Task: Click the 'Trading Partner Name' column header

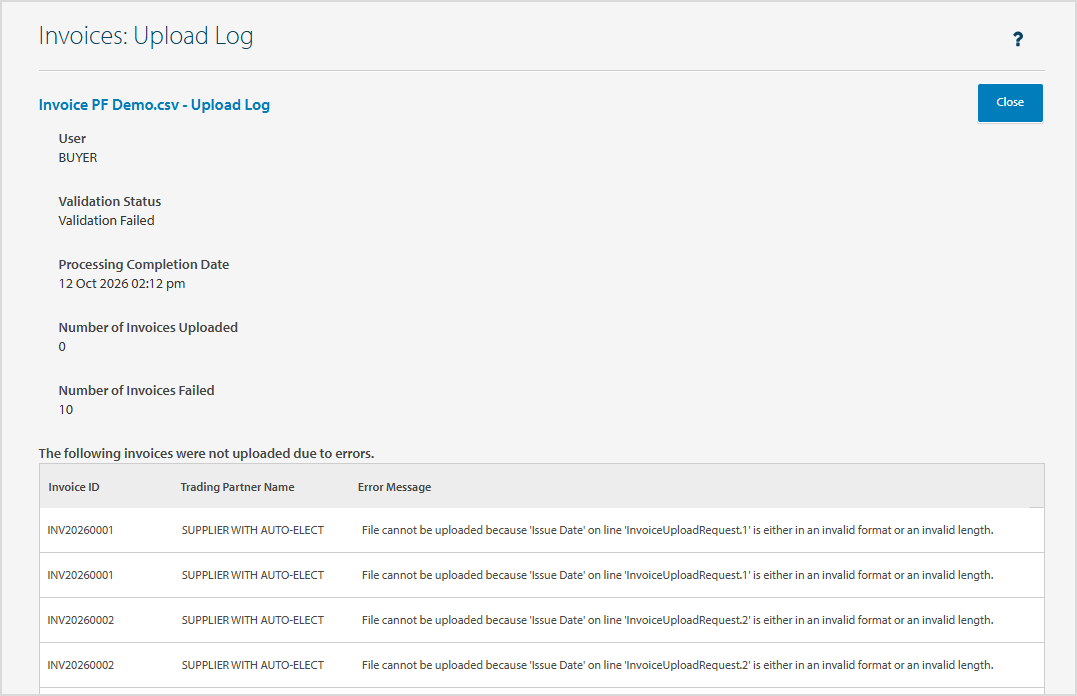Action: pos(237,487)
